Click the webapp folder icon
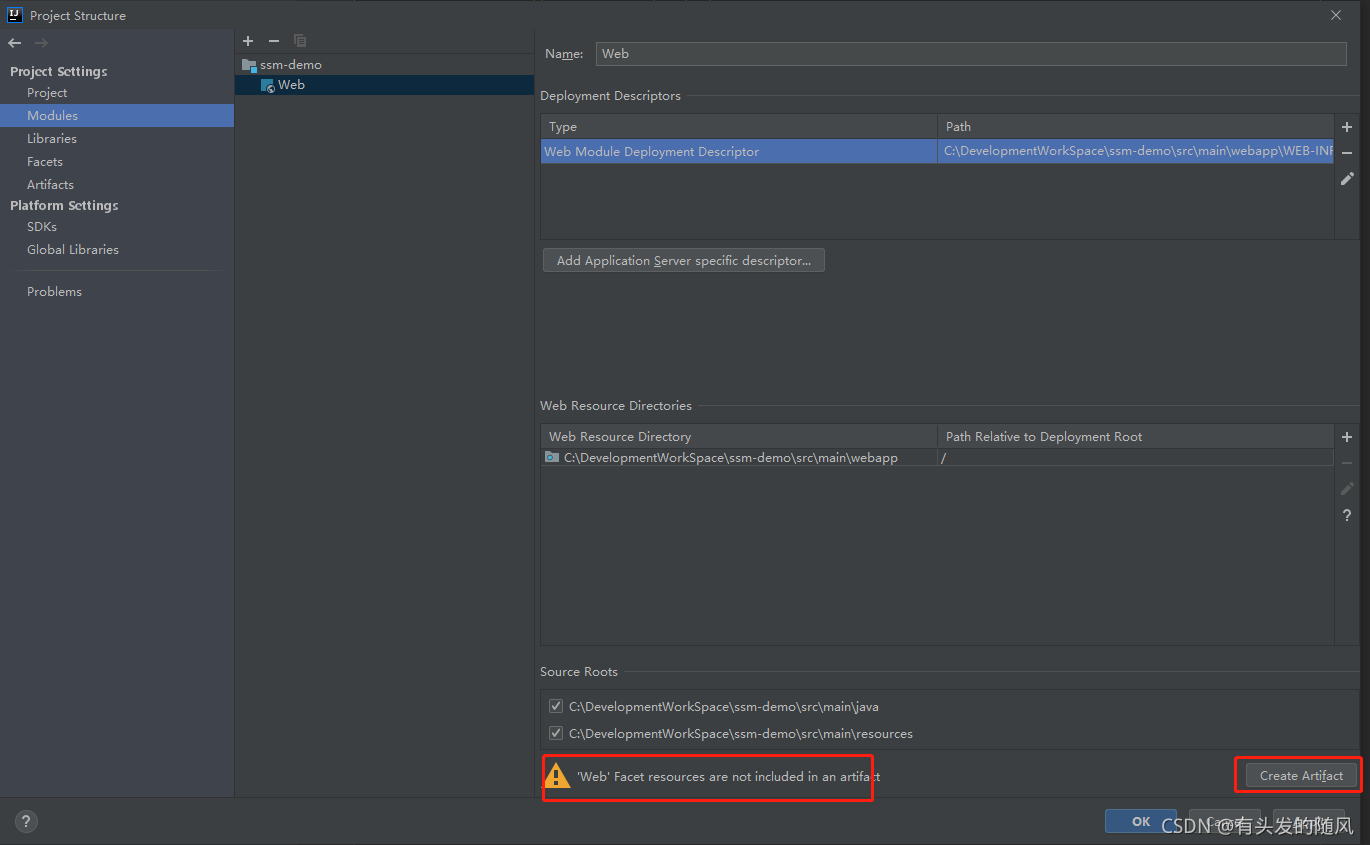The image size is (1370, 845). [552, 457]
